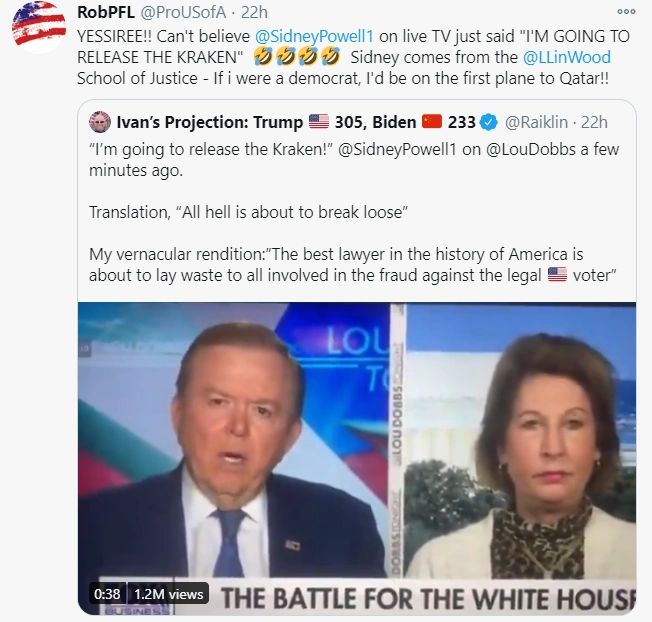Click the @SidneyPowell1 mention link
The image size is (652, 622).
[x=314, y=36]
